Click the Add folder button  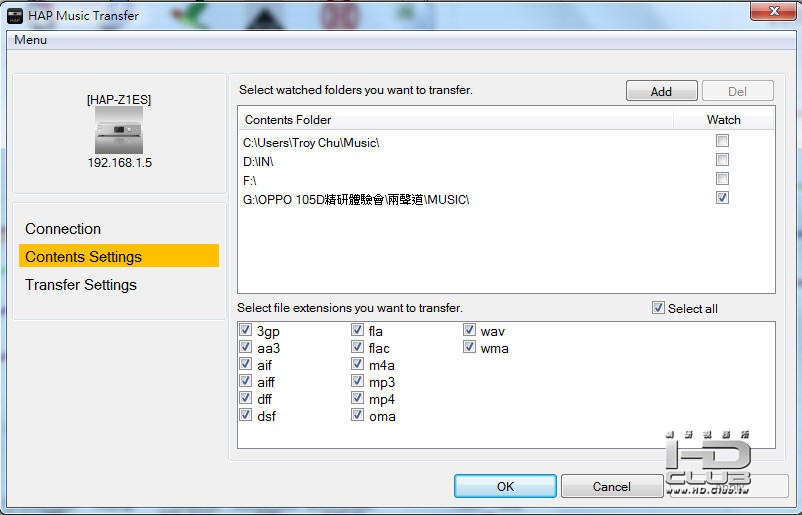point(661,91)
